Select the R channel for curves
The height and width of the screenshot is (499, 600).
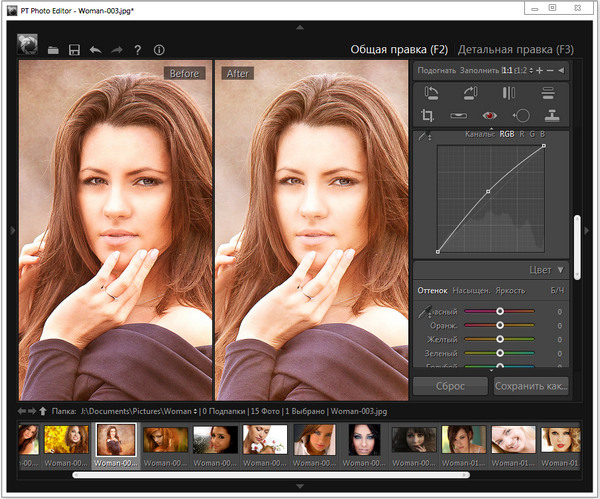[521, 134]
